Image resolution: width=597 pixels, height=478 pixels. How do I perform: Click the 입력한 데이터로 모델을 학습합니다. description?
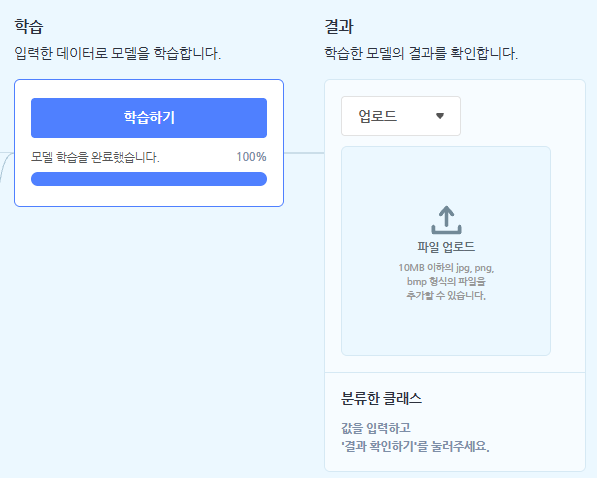118,53
